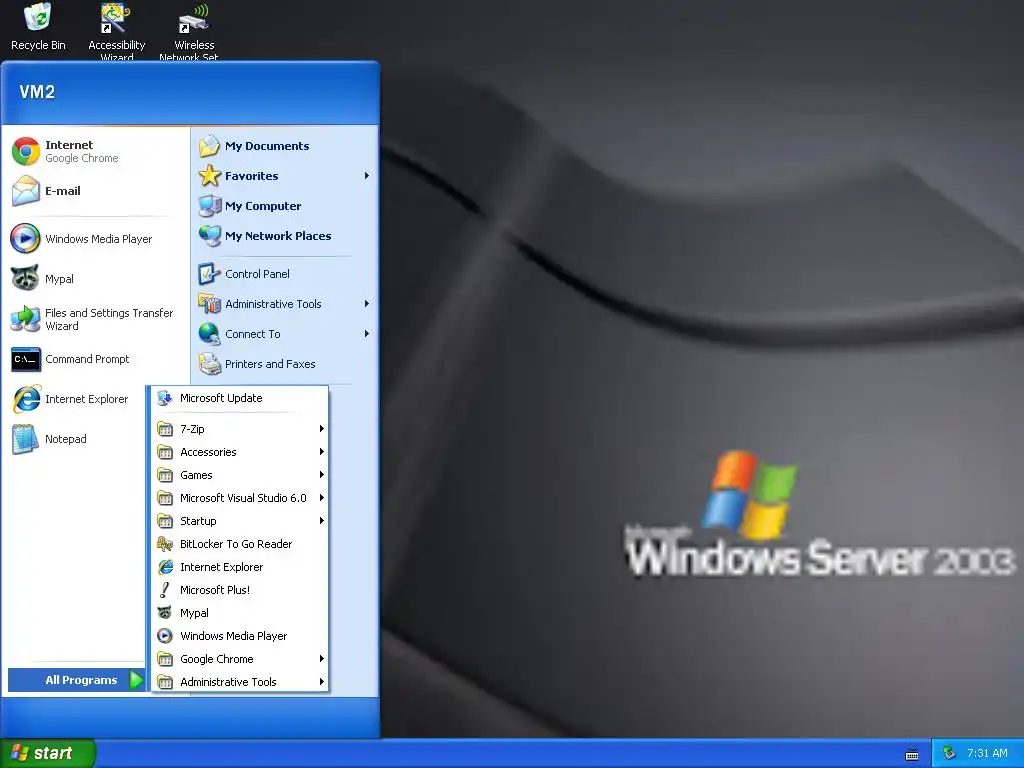Click Notepad text label
This screenshot has height=768, width=1024.
click(x=66, y=440)
